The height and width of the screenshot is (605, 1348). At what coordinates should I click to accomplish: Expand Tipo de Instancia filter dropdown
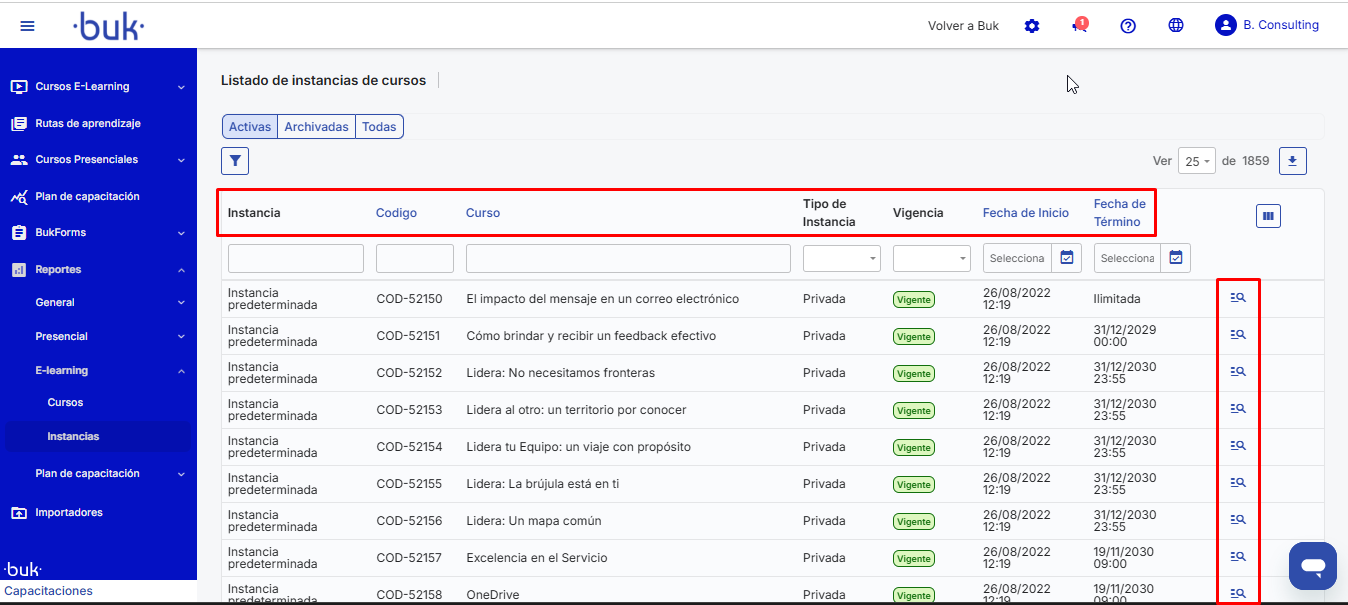click(x=841, y=258)
